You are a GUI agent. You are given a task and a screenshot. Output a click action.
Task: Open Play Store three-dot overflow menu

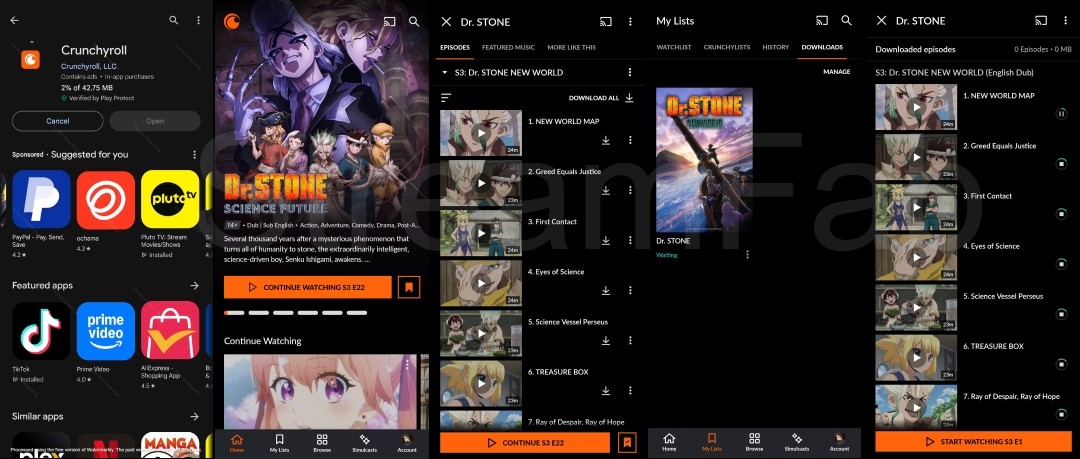pyautogui.click(x=198, y=21)
